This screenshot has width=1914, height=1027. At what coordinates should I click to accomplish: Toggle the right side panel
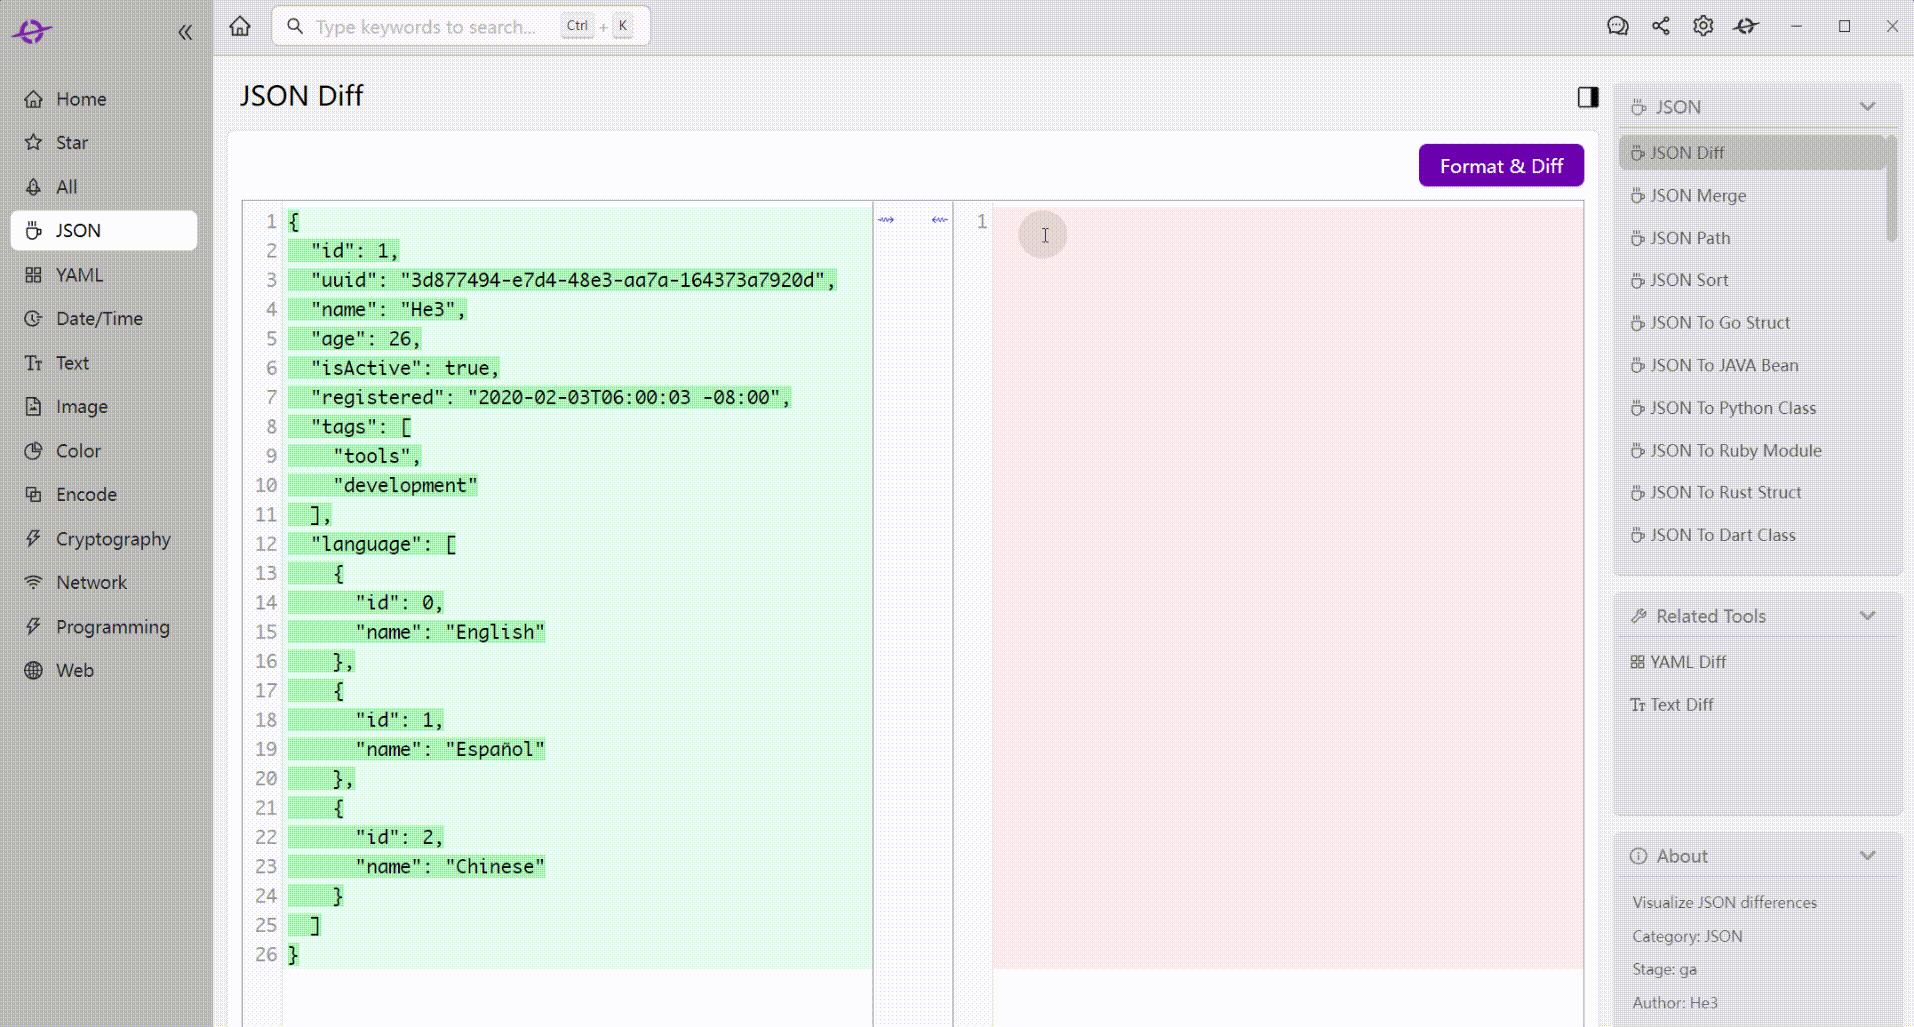pyautogui.click(x=1588, y=97)
